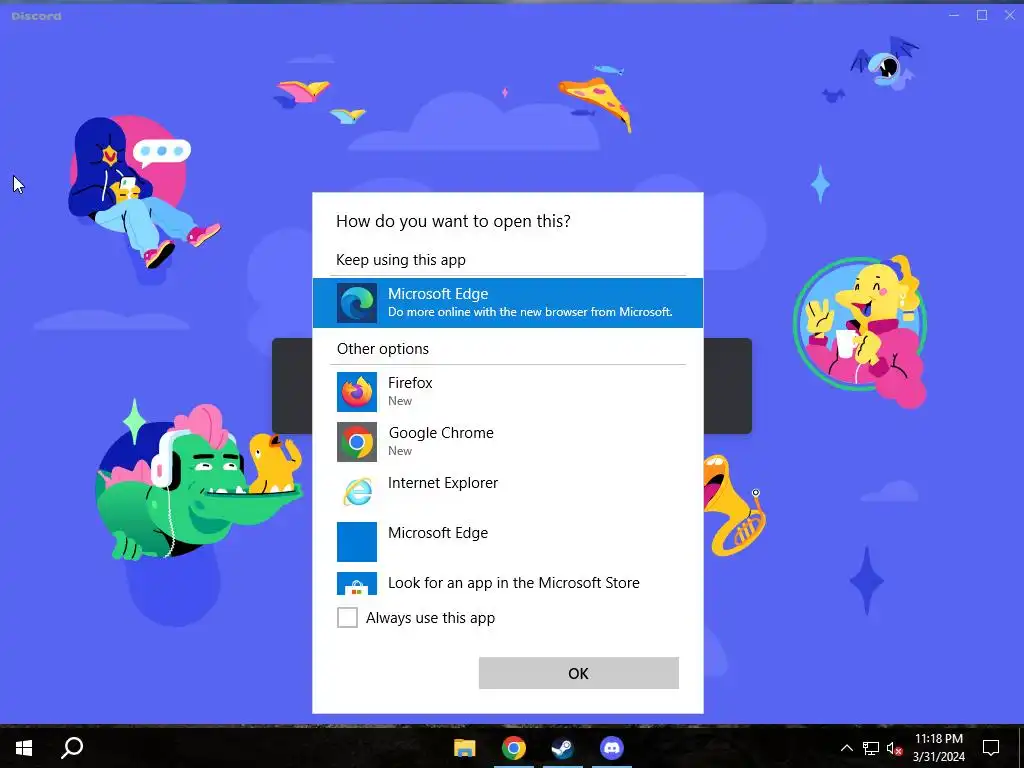Click 'How do you want to open this?' title

[453, 221]
